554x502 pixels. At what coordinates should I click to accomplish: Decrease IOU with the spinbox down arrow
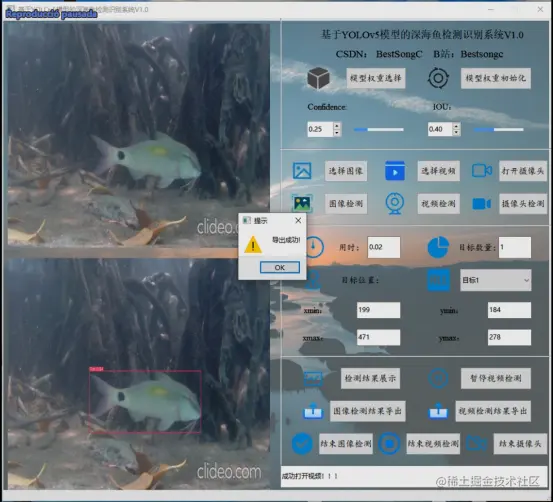click(456, 133)
